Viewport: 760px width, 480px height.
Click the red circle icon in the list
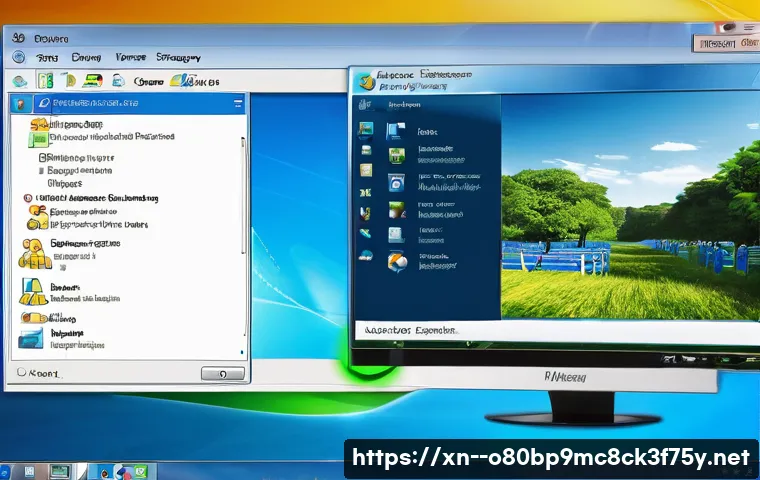pyautogui.click(x=28, y=198)
